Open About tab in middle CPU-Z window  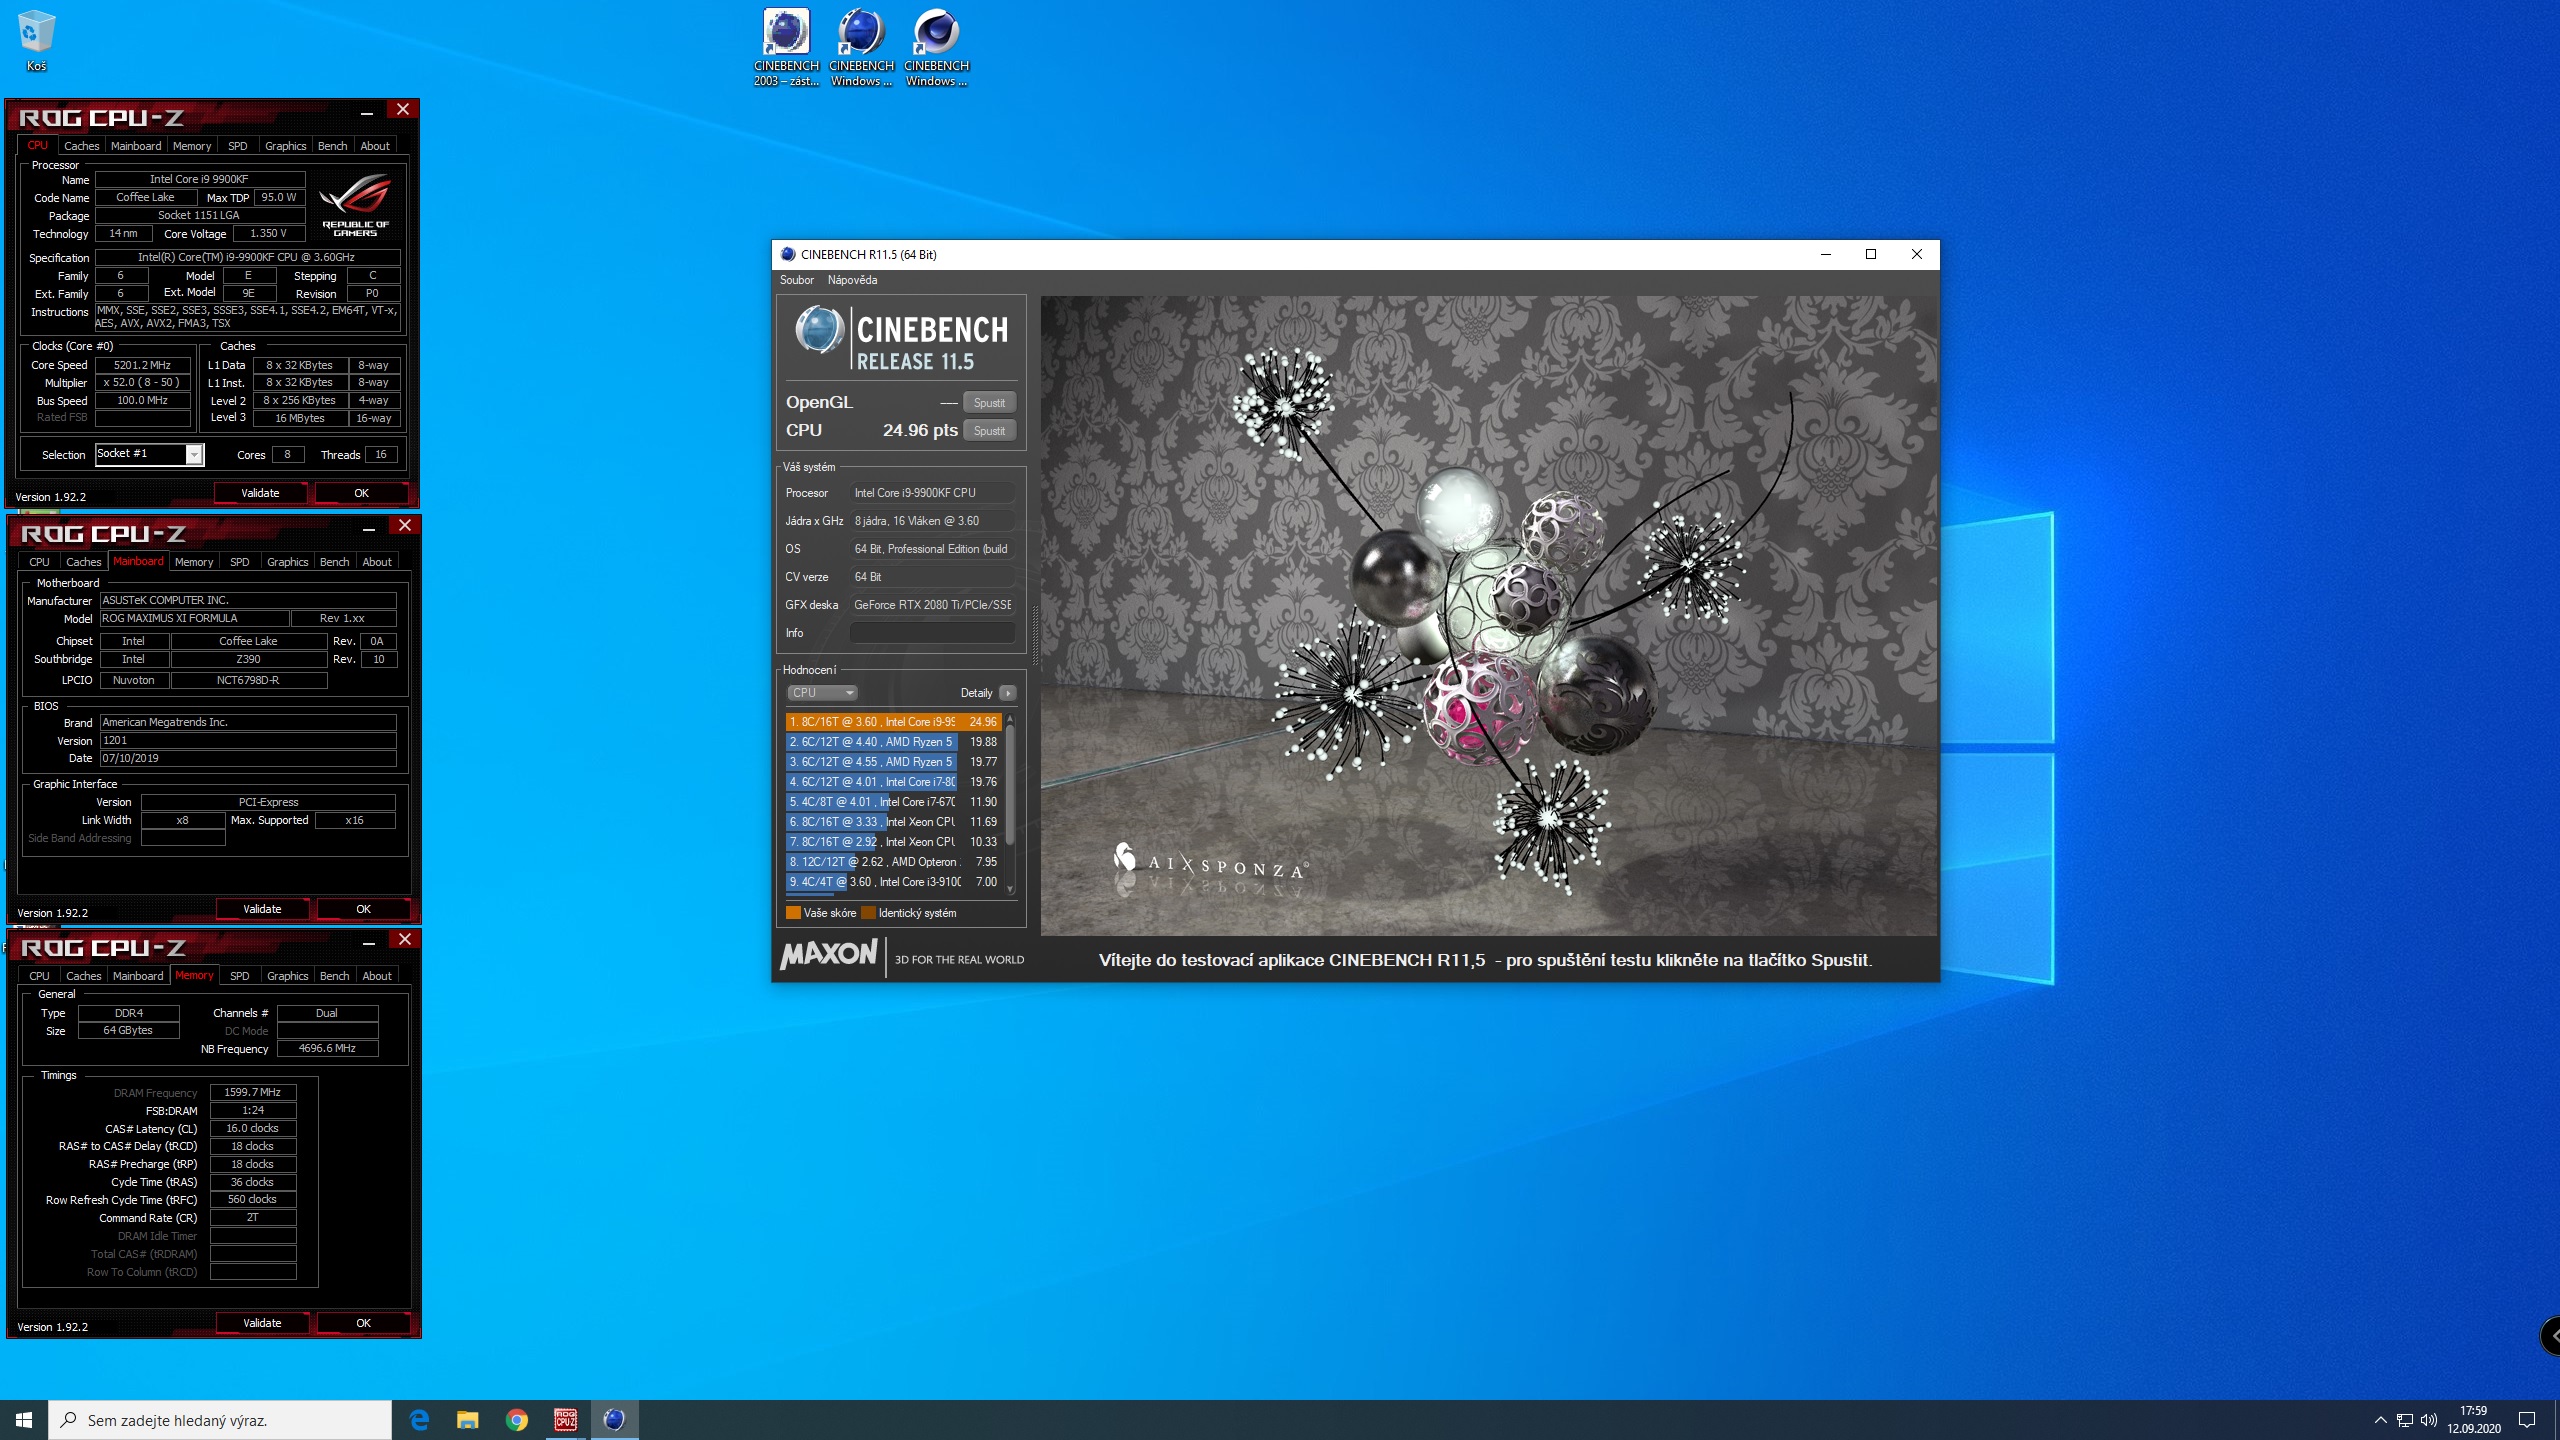(377, 562)
